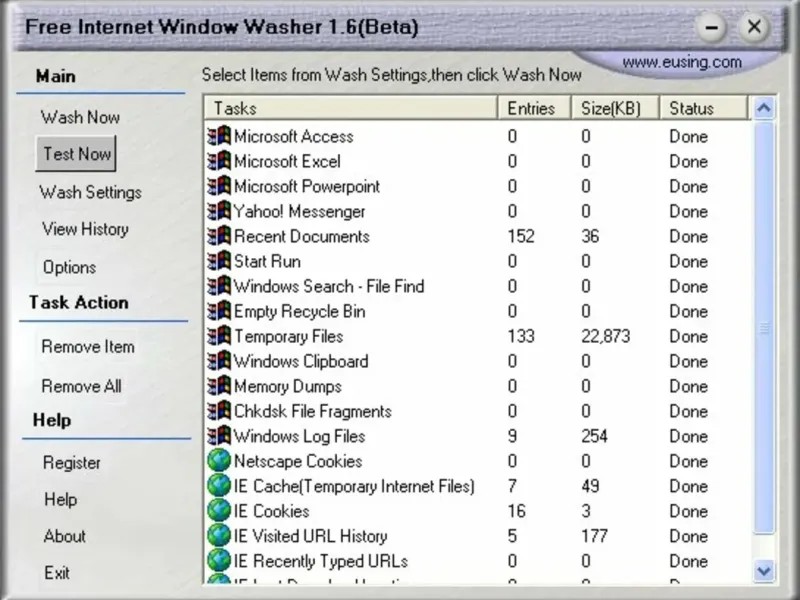The height and width of the screenshot is (600, 800).
Task: Click the Yahoo! Messenger row icon
Action: click(x=219, y=211)
